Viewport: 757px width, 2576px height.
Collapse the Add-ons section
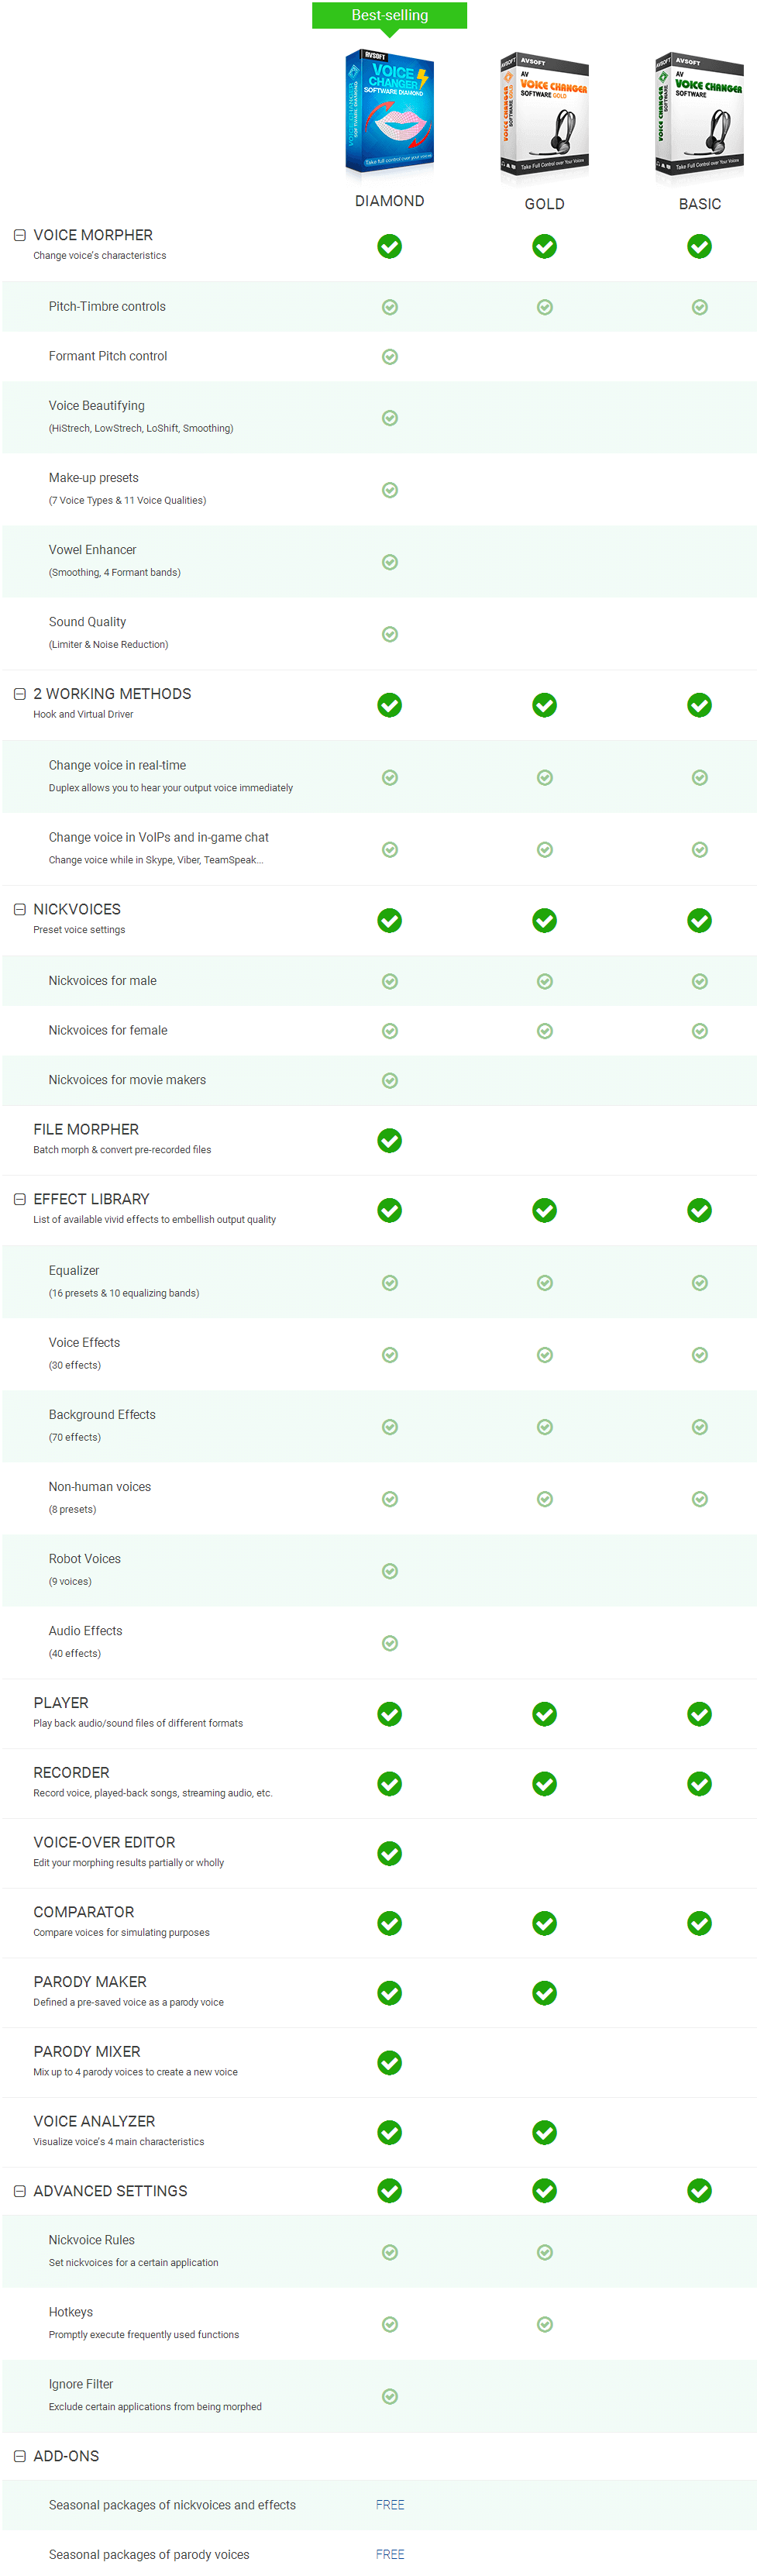click(x=19, y=2456)
